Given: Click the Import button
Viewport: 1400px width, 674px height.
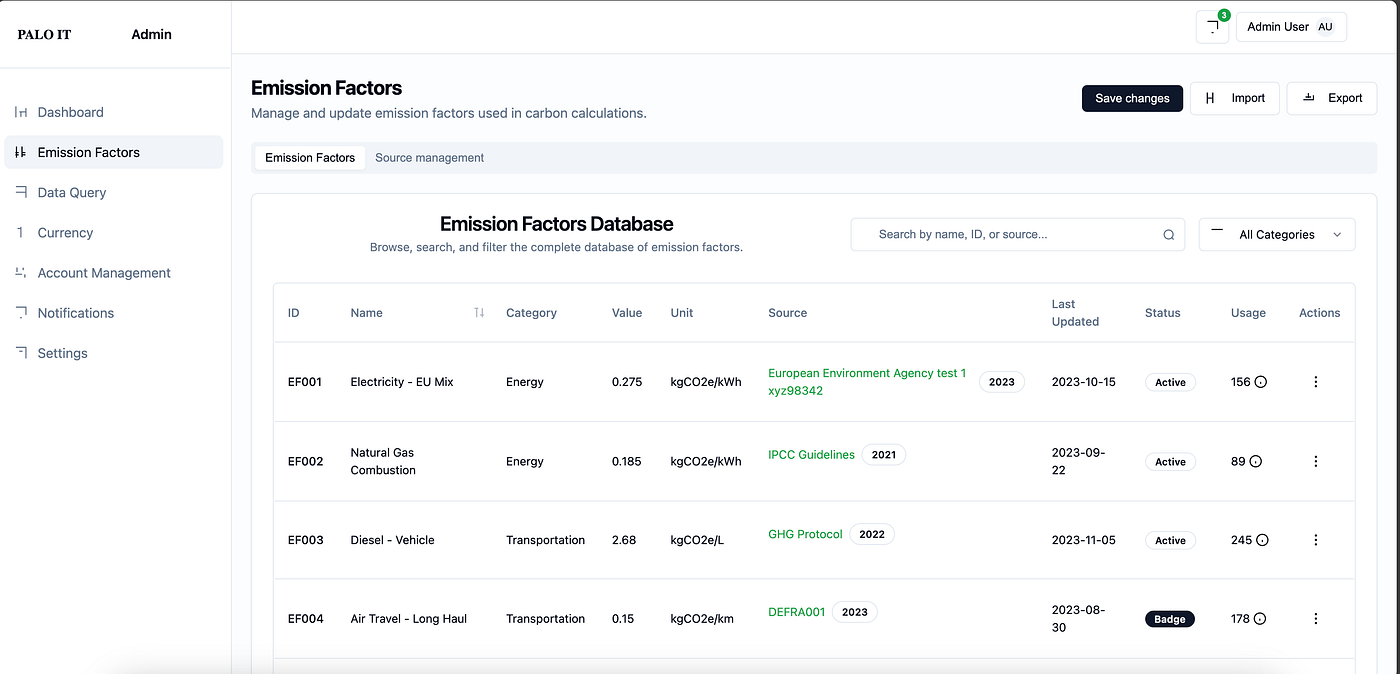Looking at the screenshot, I should (1235, 98).
